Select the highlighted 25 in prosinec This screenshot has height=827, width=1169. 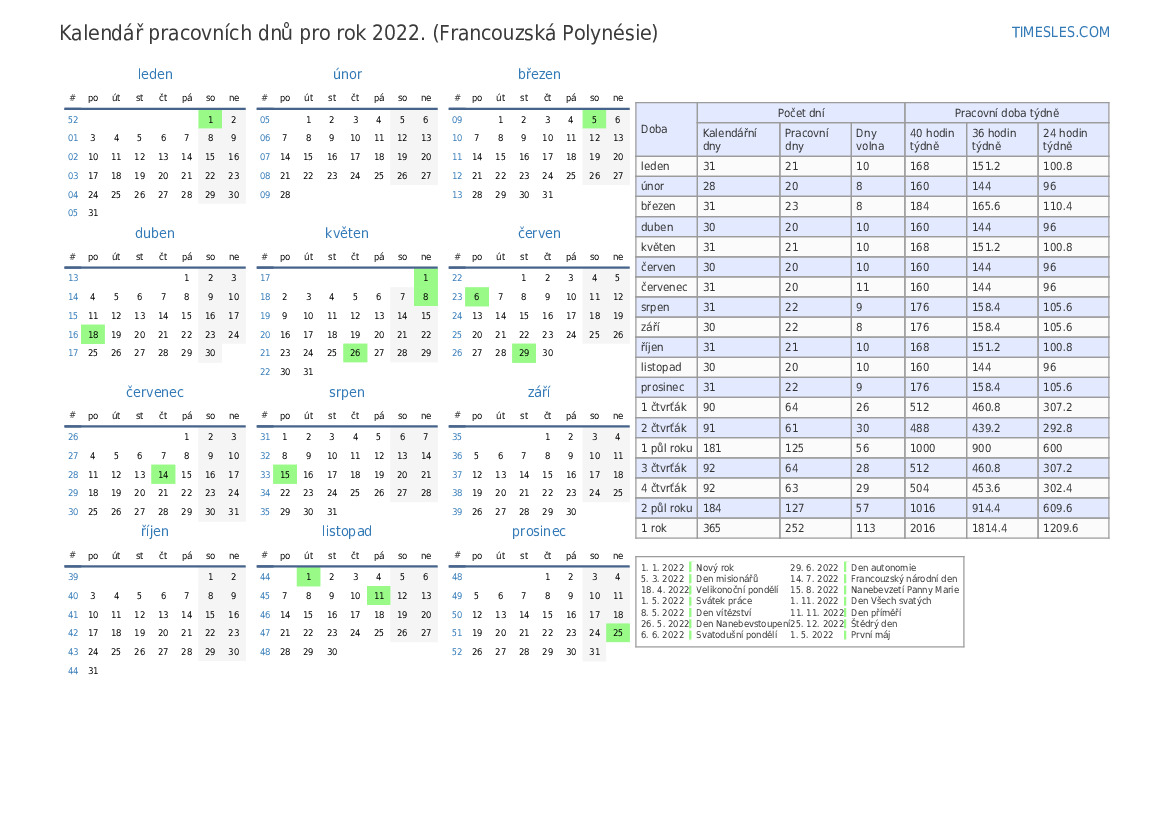click(618, 632)
